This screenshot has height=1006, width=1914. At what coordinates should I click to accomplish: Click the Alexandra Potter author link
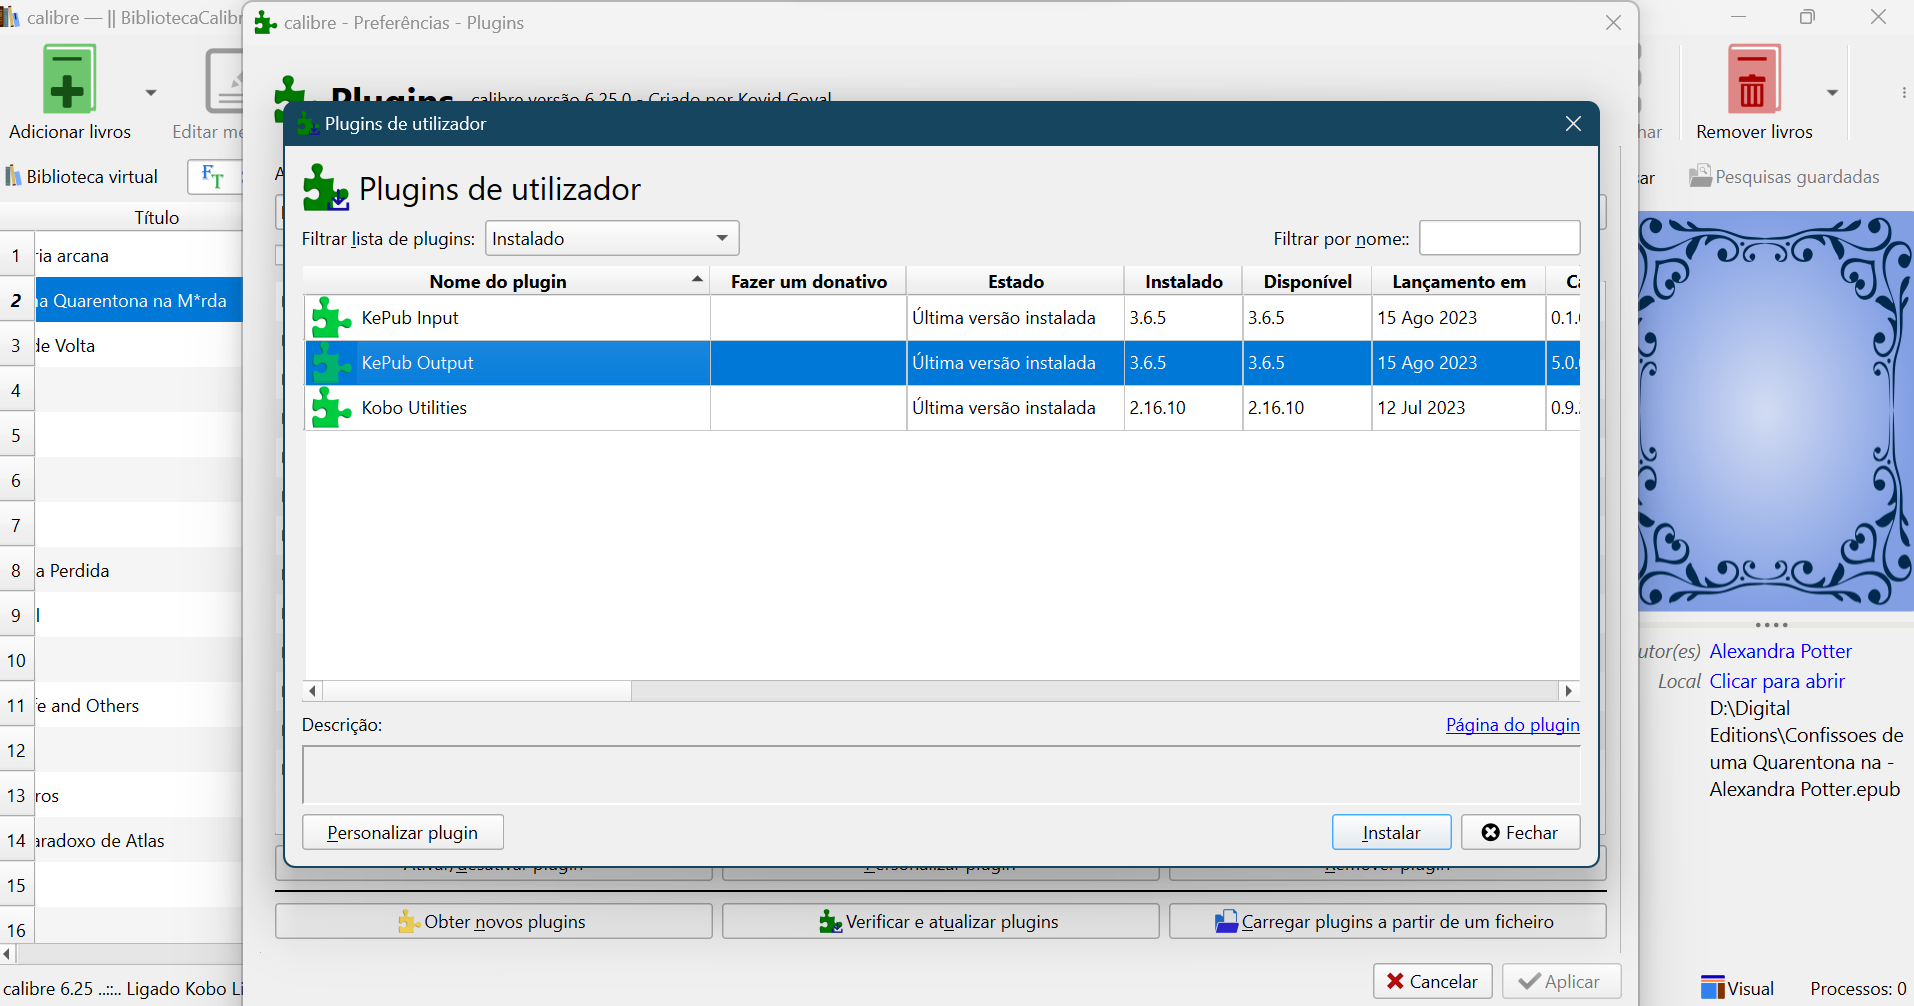(x=1780, y=651)
